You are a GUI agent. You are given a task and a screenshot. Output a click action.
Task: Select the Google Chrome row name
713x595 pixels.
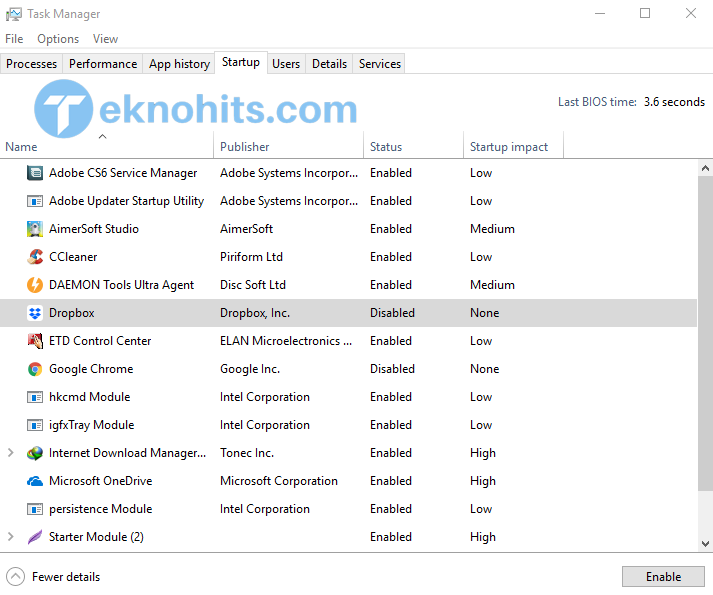91,369
